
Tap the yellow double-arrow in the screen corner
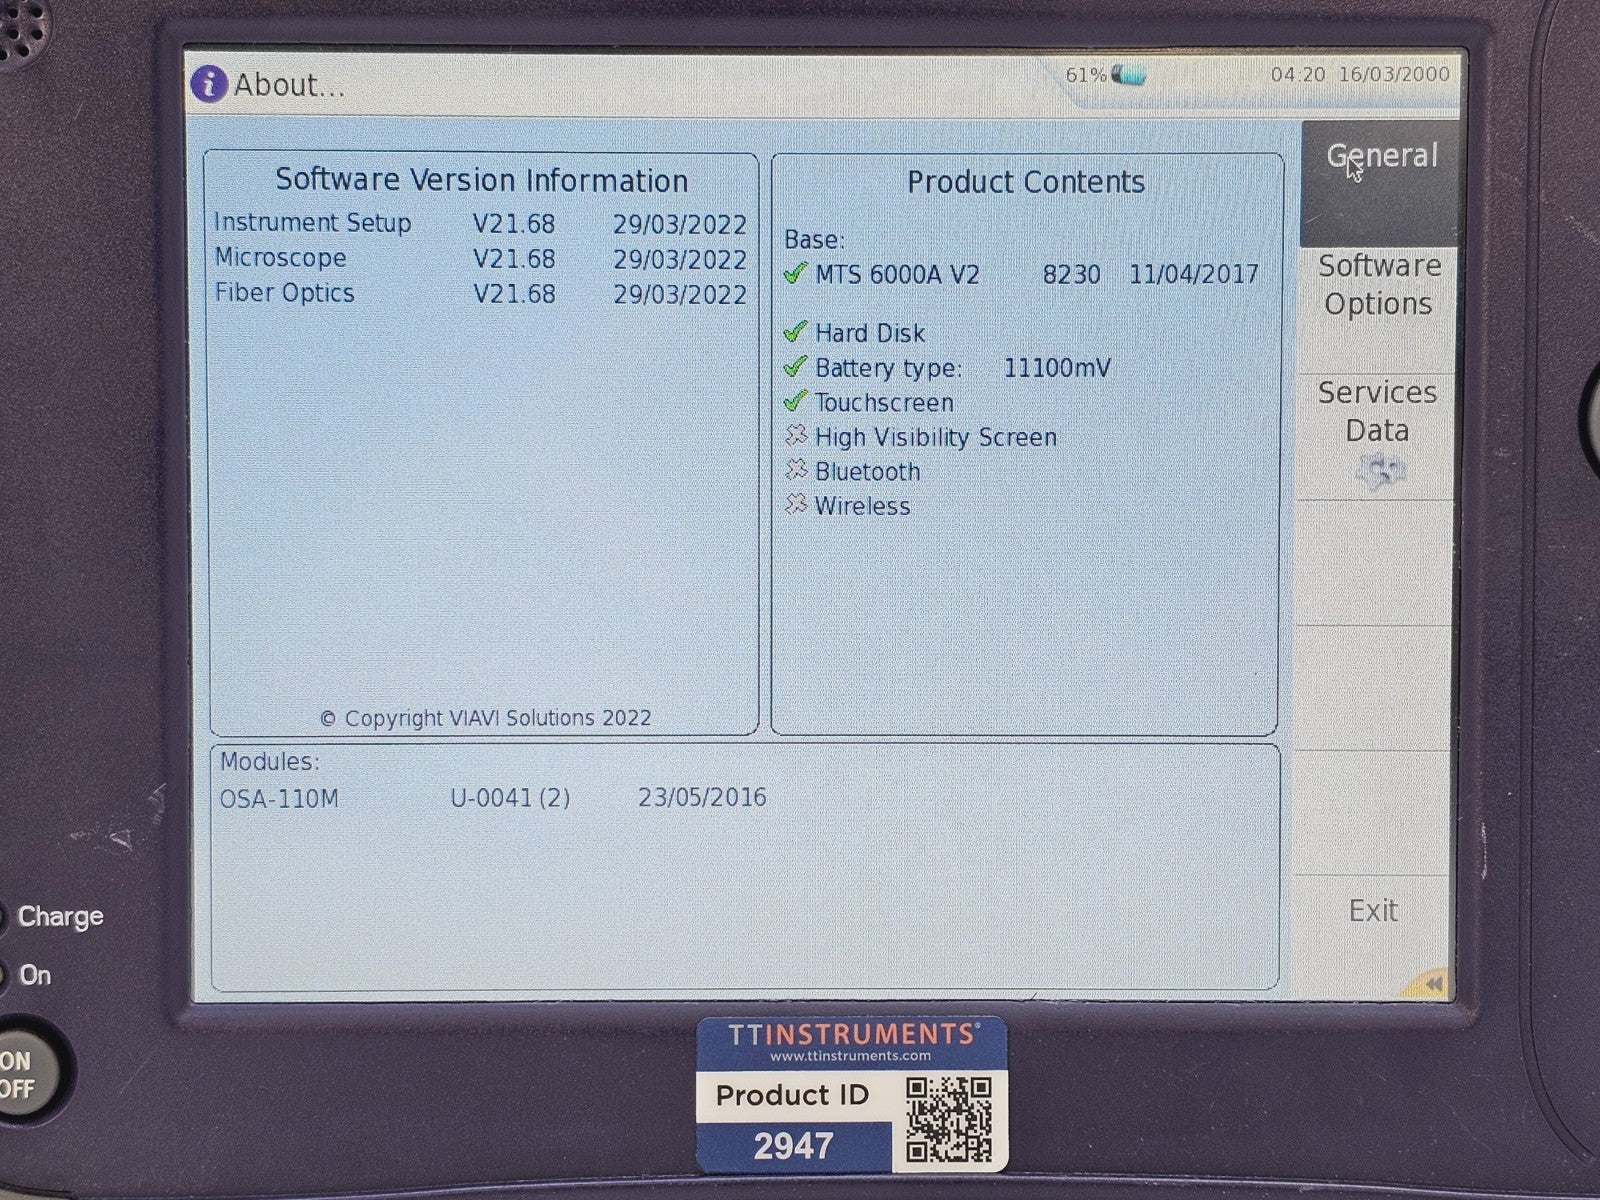click(1433, 984)
